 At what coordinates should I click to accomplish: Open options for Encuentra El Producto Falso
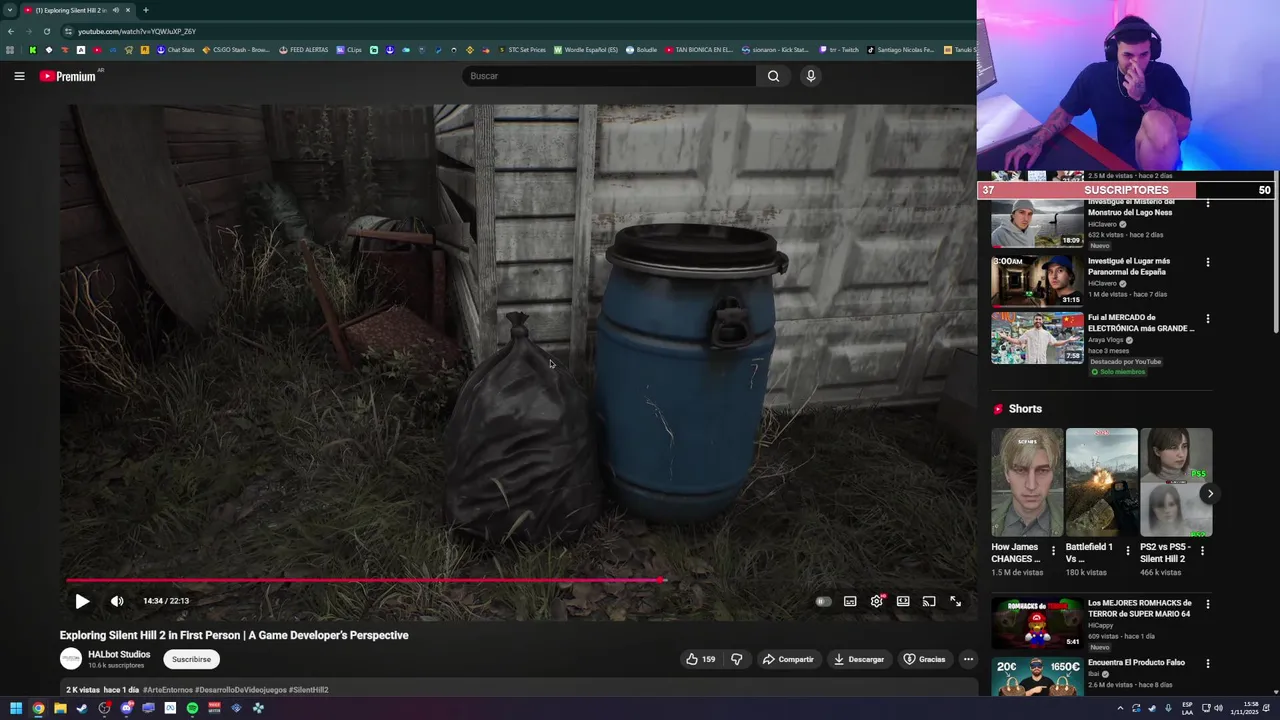click(1207, 663)
